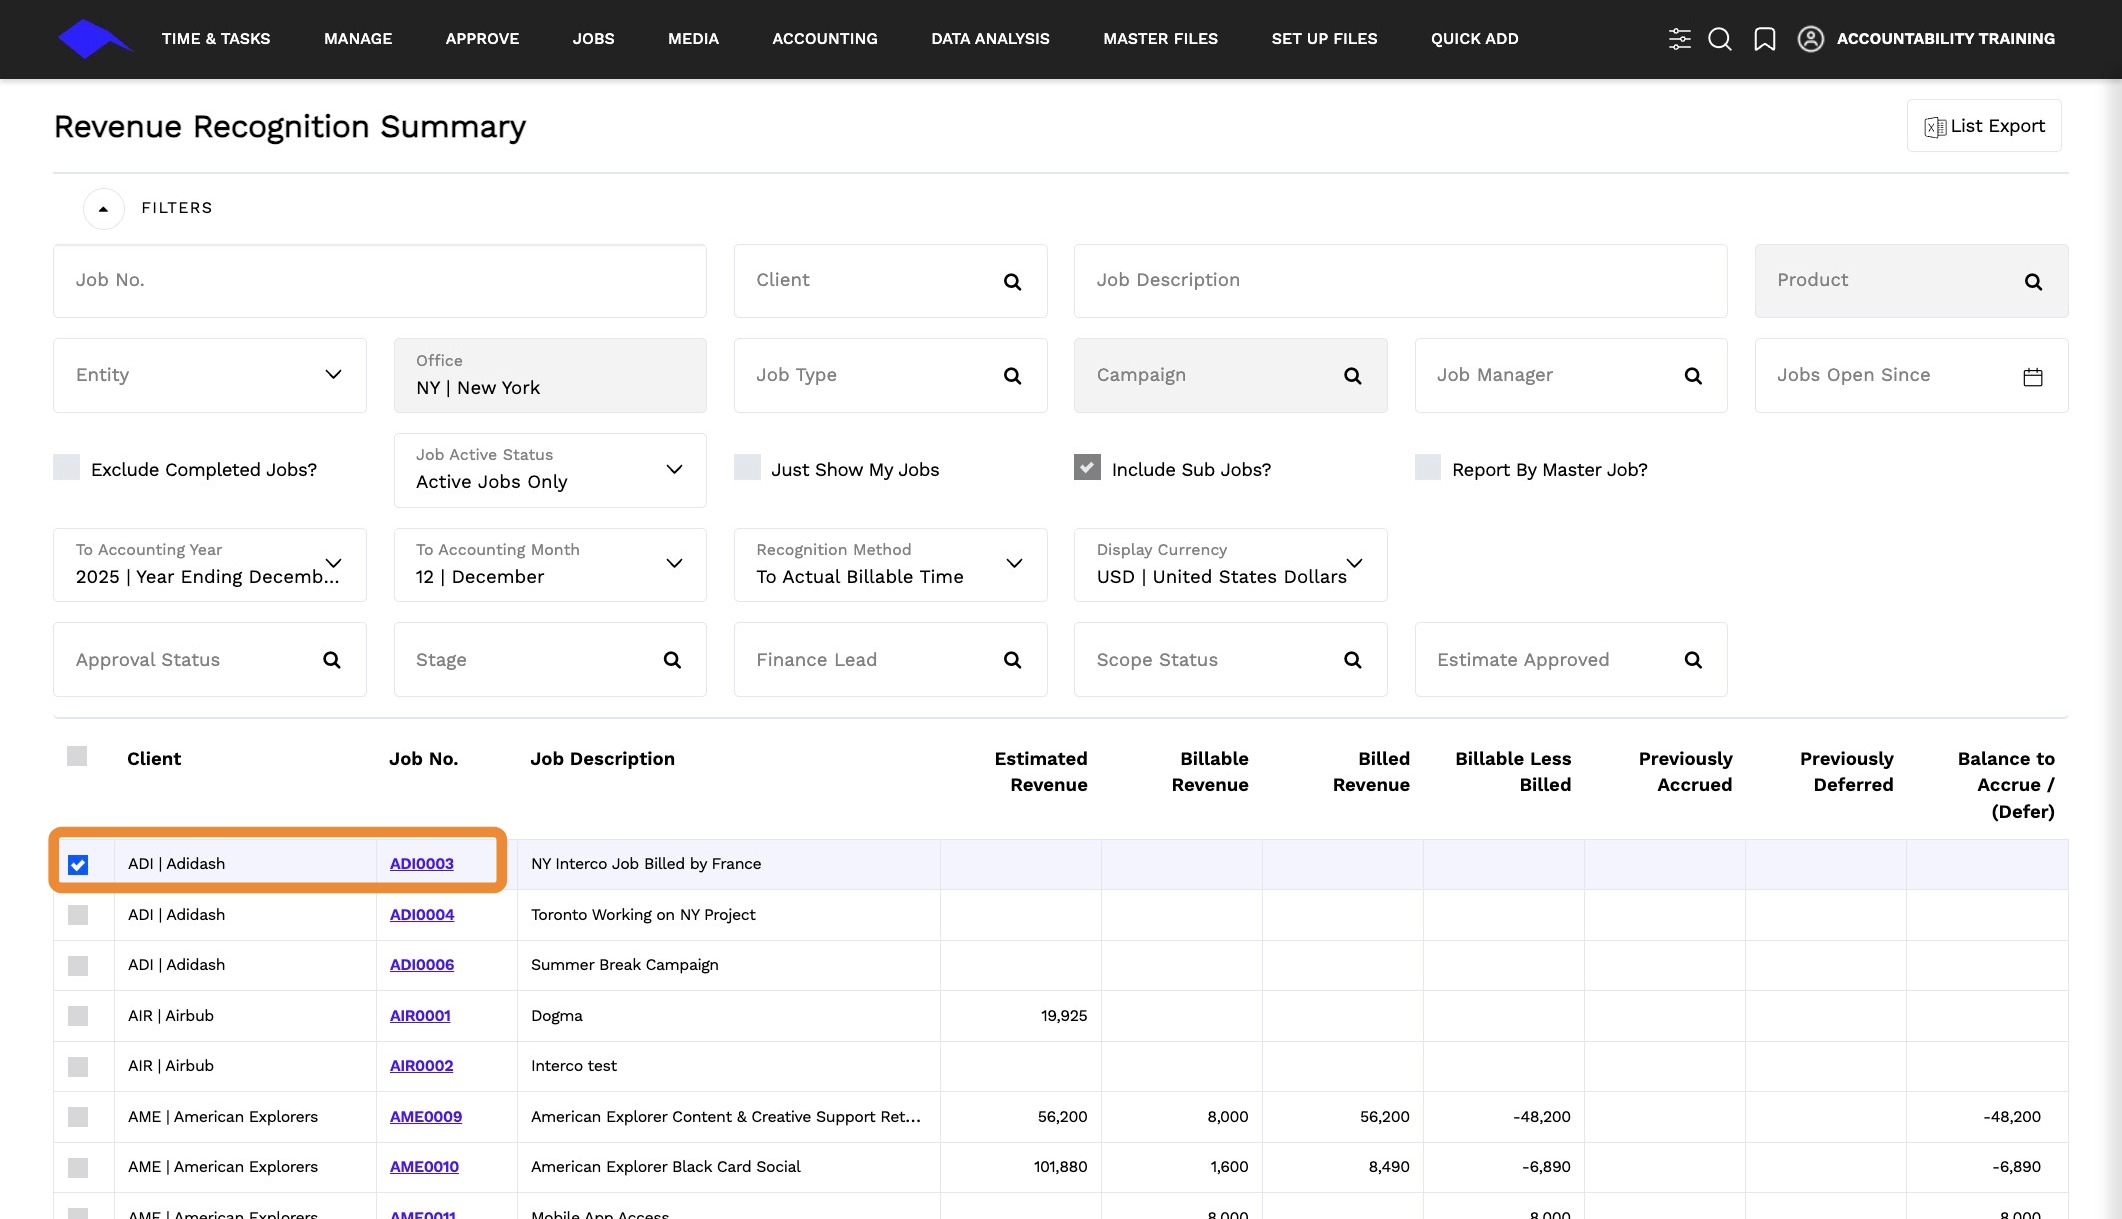2122x1219 pixels.
Task: Click the Client field search icon
Action: pos(1012,282)
